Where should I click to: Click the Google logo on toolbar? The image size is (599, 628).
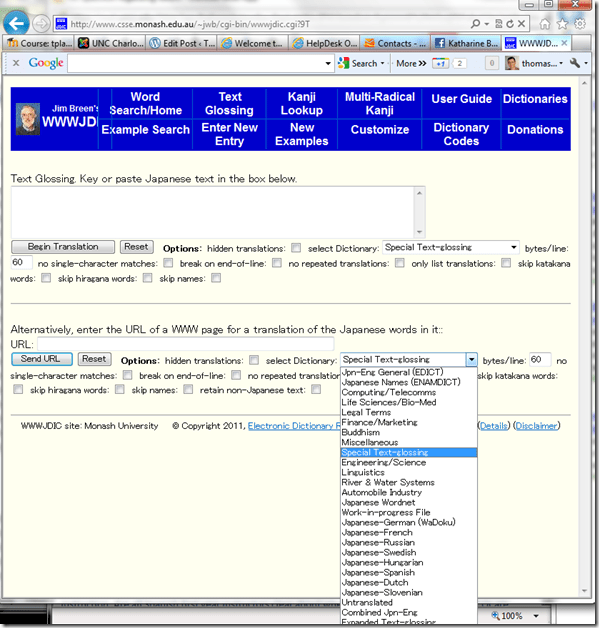(x=46, y=63)
